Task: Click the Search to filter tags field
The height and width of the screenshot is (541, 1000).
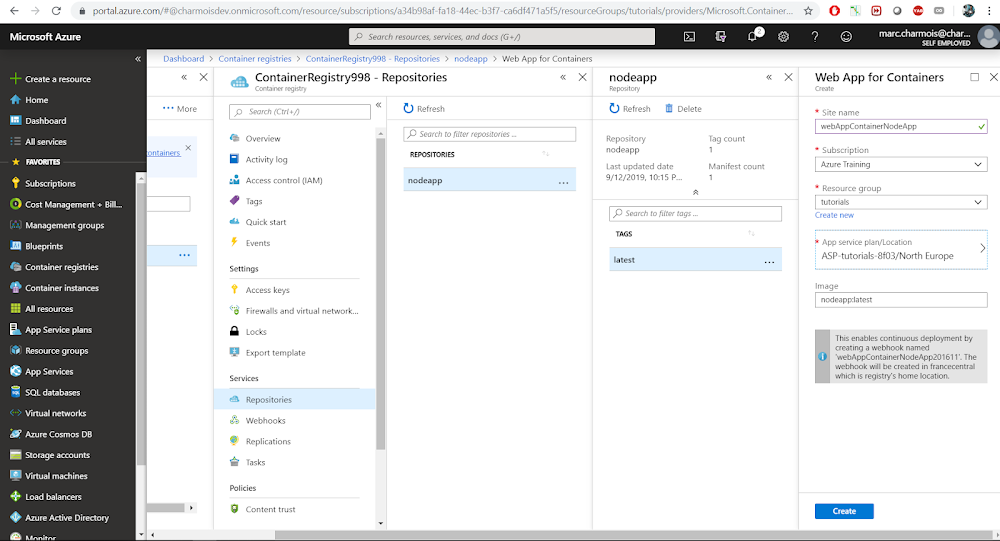Action: 695,213
